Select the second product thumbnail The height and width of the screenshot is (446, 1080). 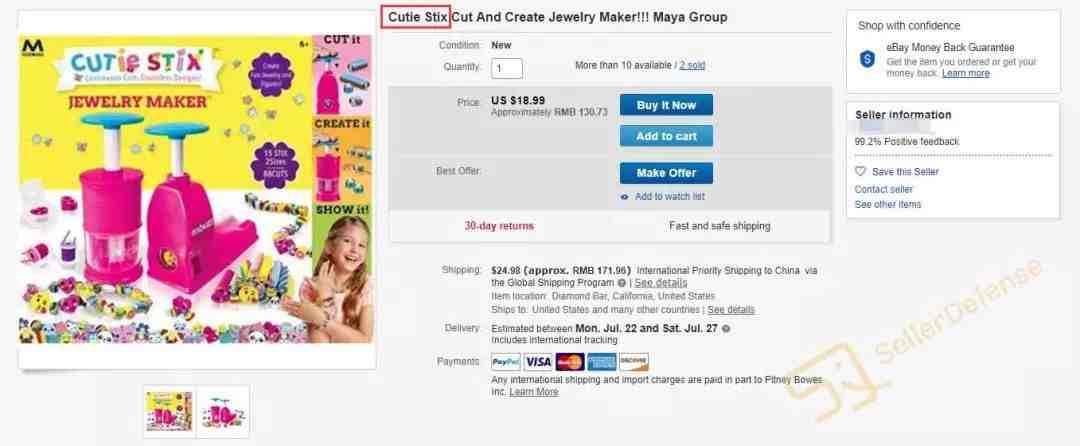(x=223, y=412)
